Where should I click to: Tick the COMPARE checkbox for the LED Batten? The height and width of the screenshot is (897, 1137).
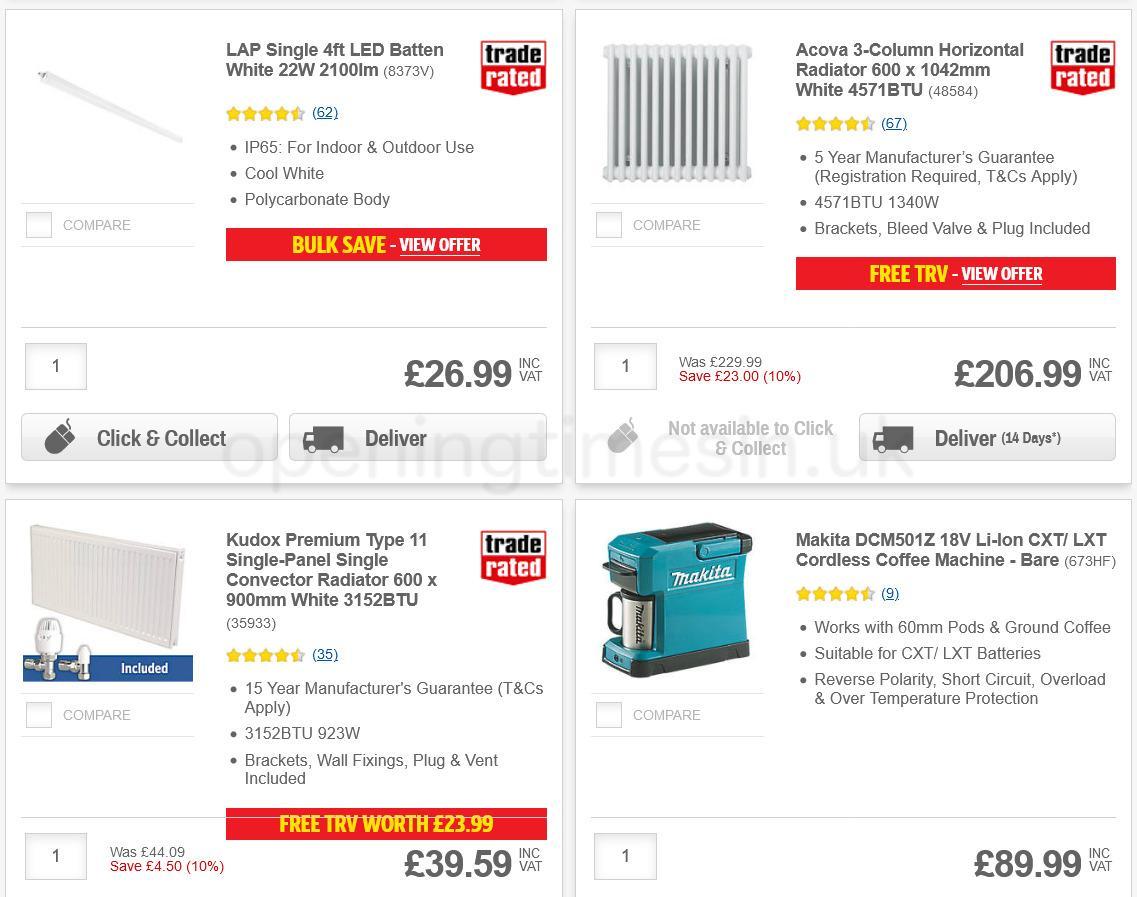[x=38, y=225]
